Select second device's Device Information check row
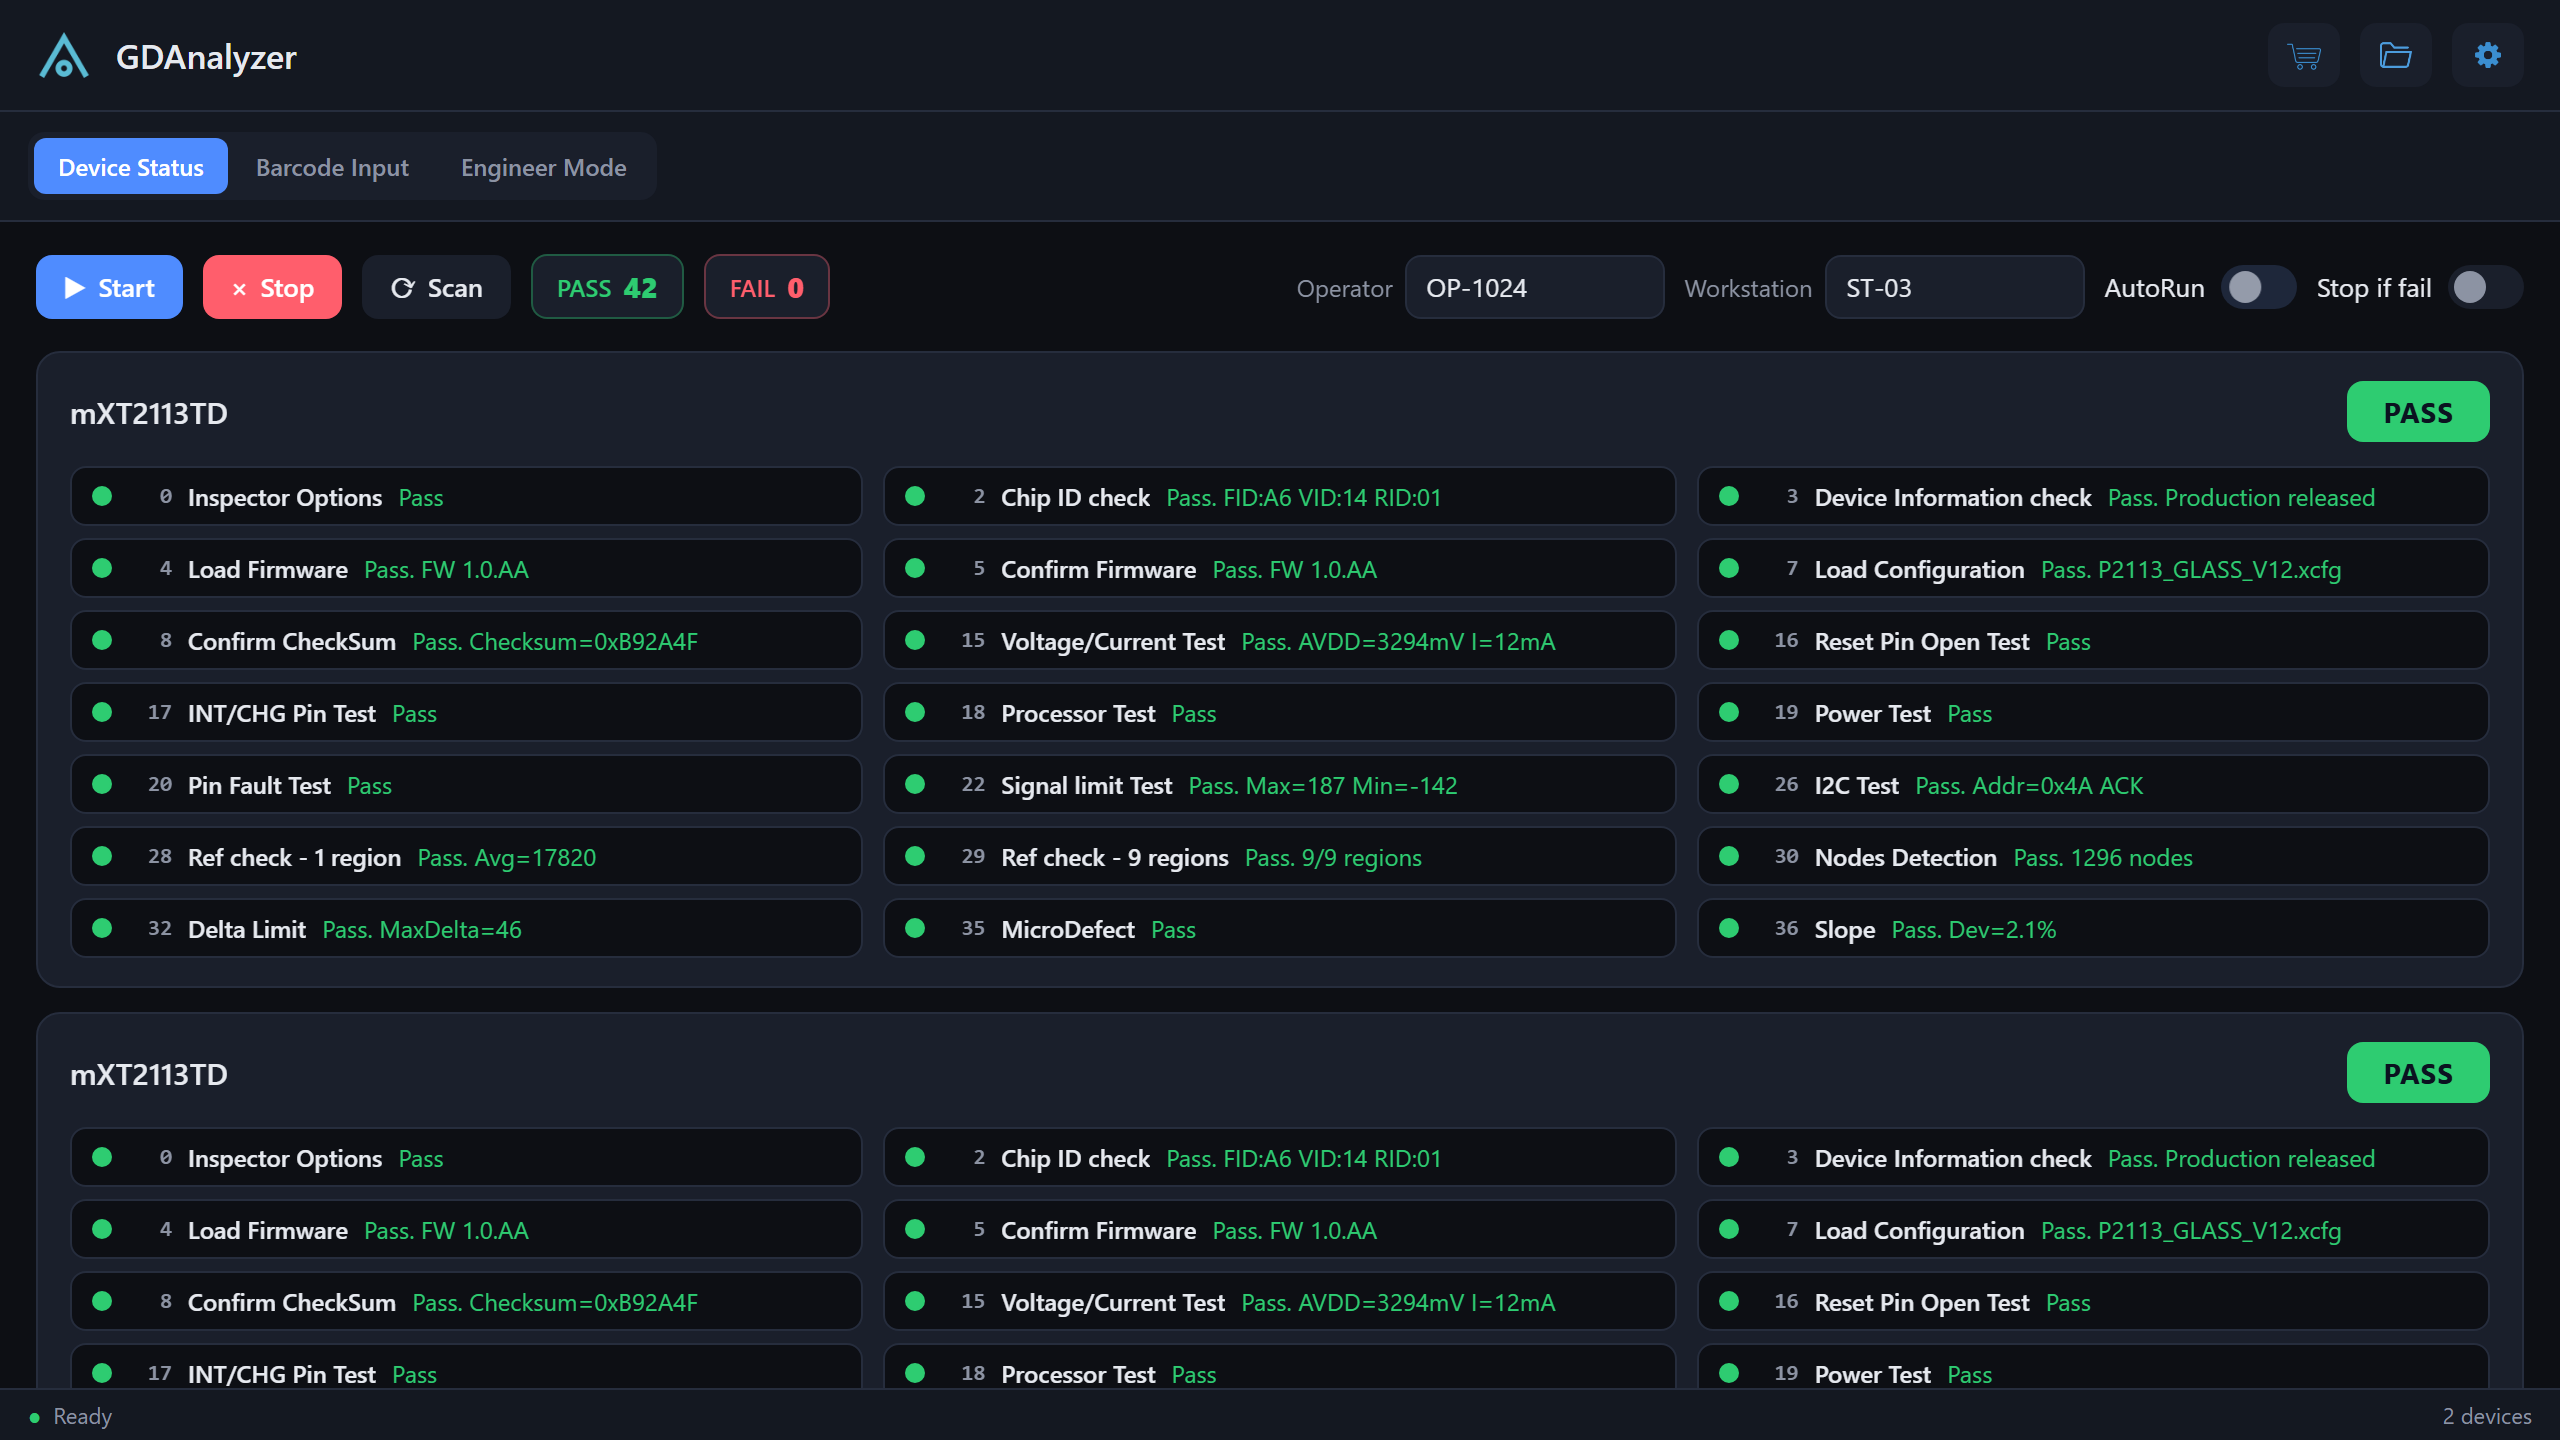This screenshot has height=1440, width=2560. point(2093,1158)
